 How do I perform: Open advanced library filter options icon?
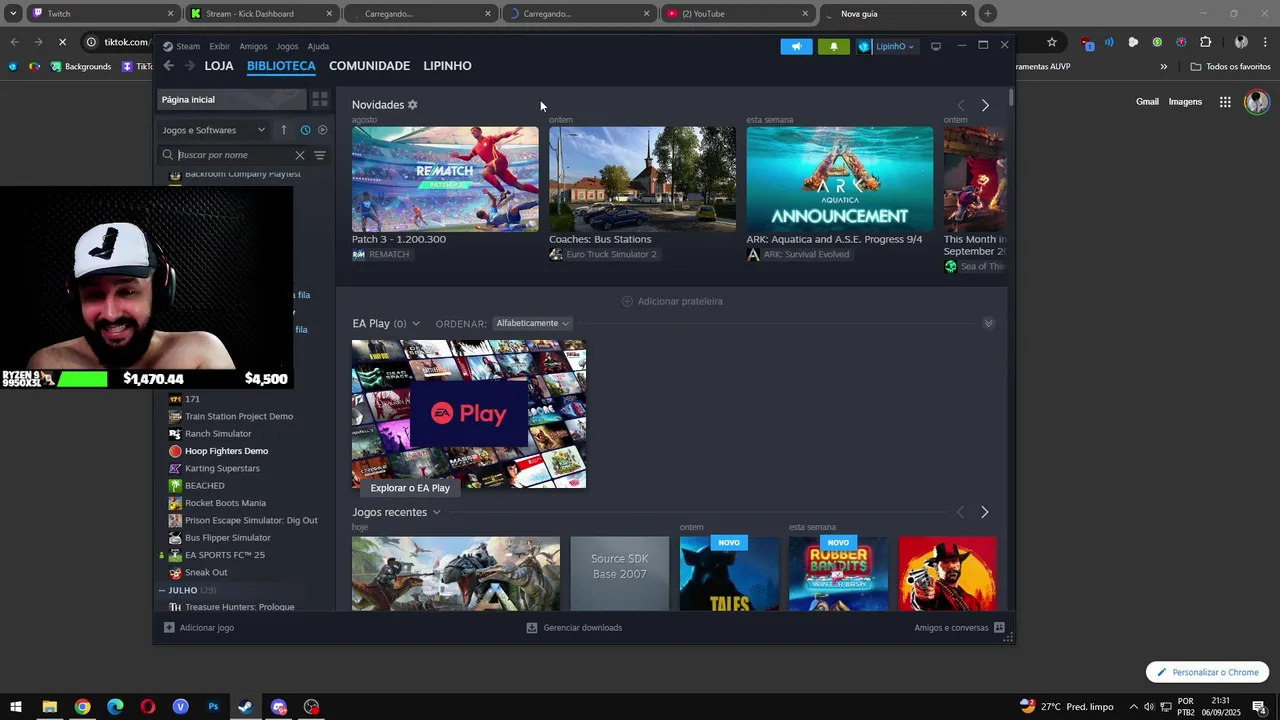[x=320, y=155]
